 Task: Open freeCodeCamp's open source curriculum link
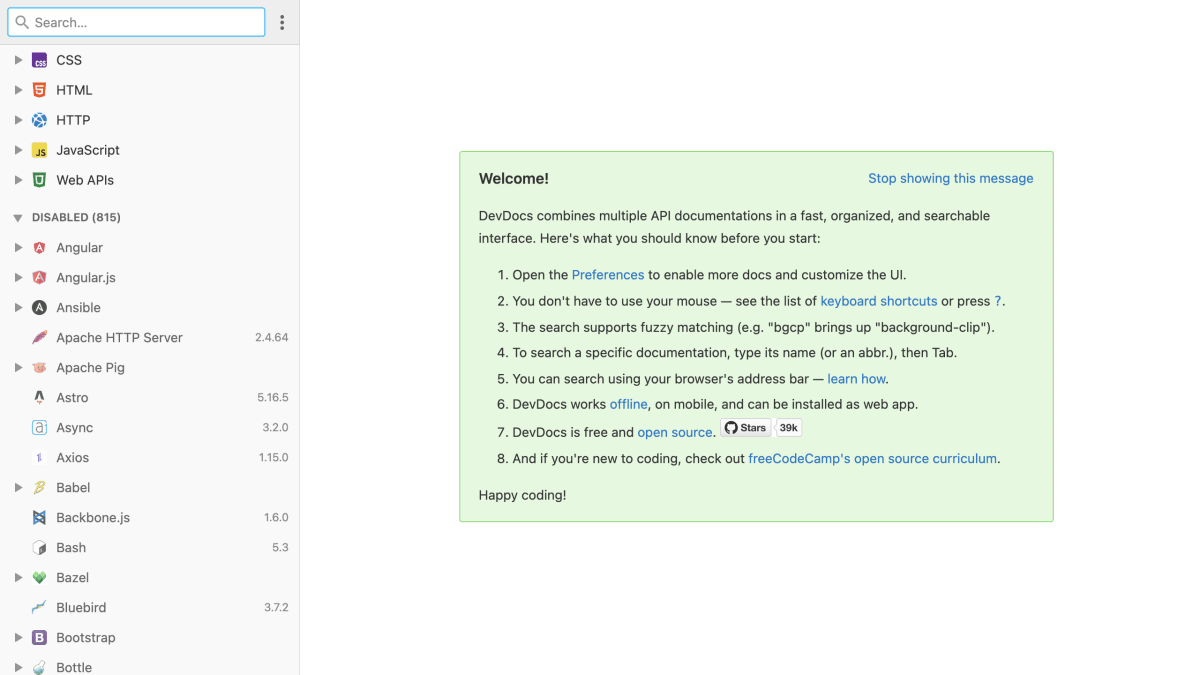873,459
